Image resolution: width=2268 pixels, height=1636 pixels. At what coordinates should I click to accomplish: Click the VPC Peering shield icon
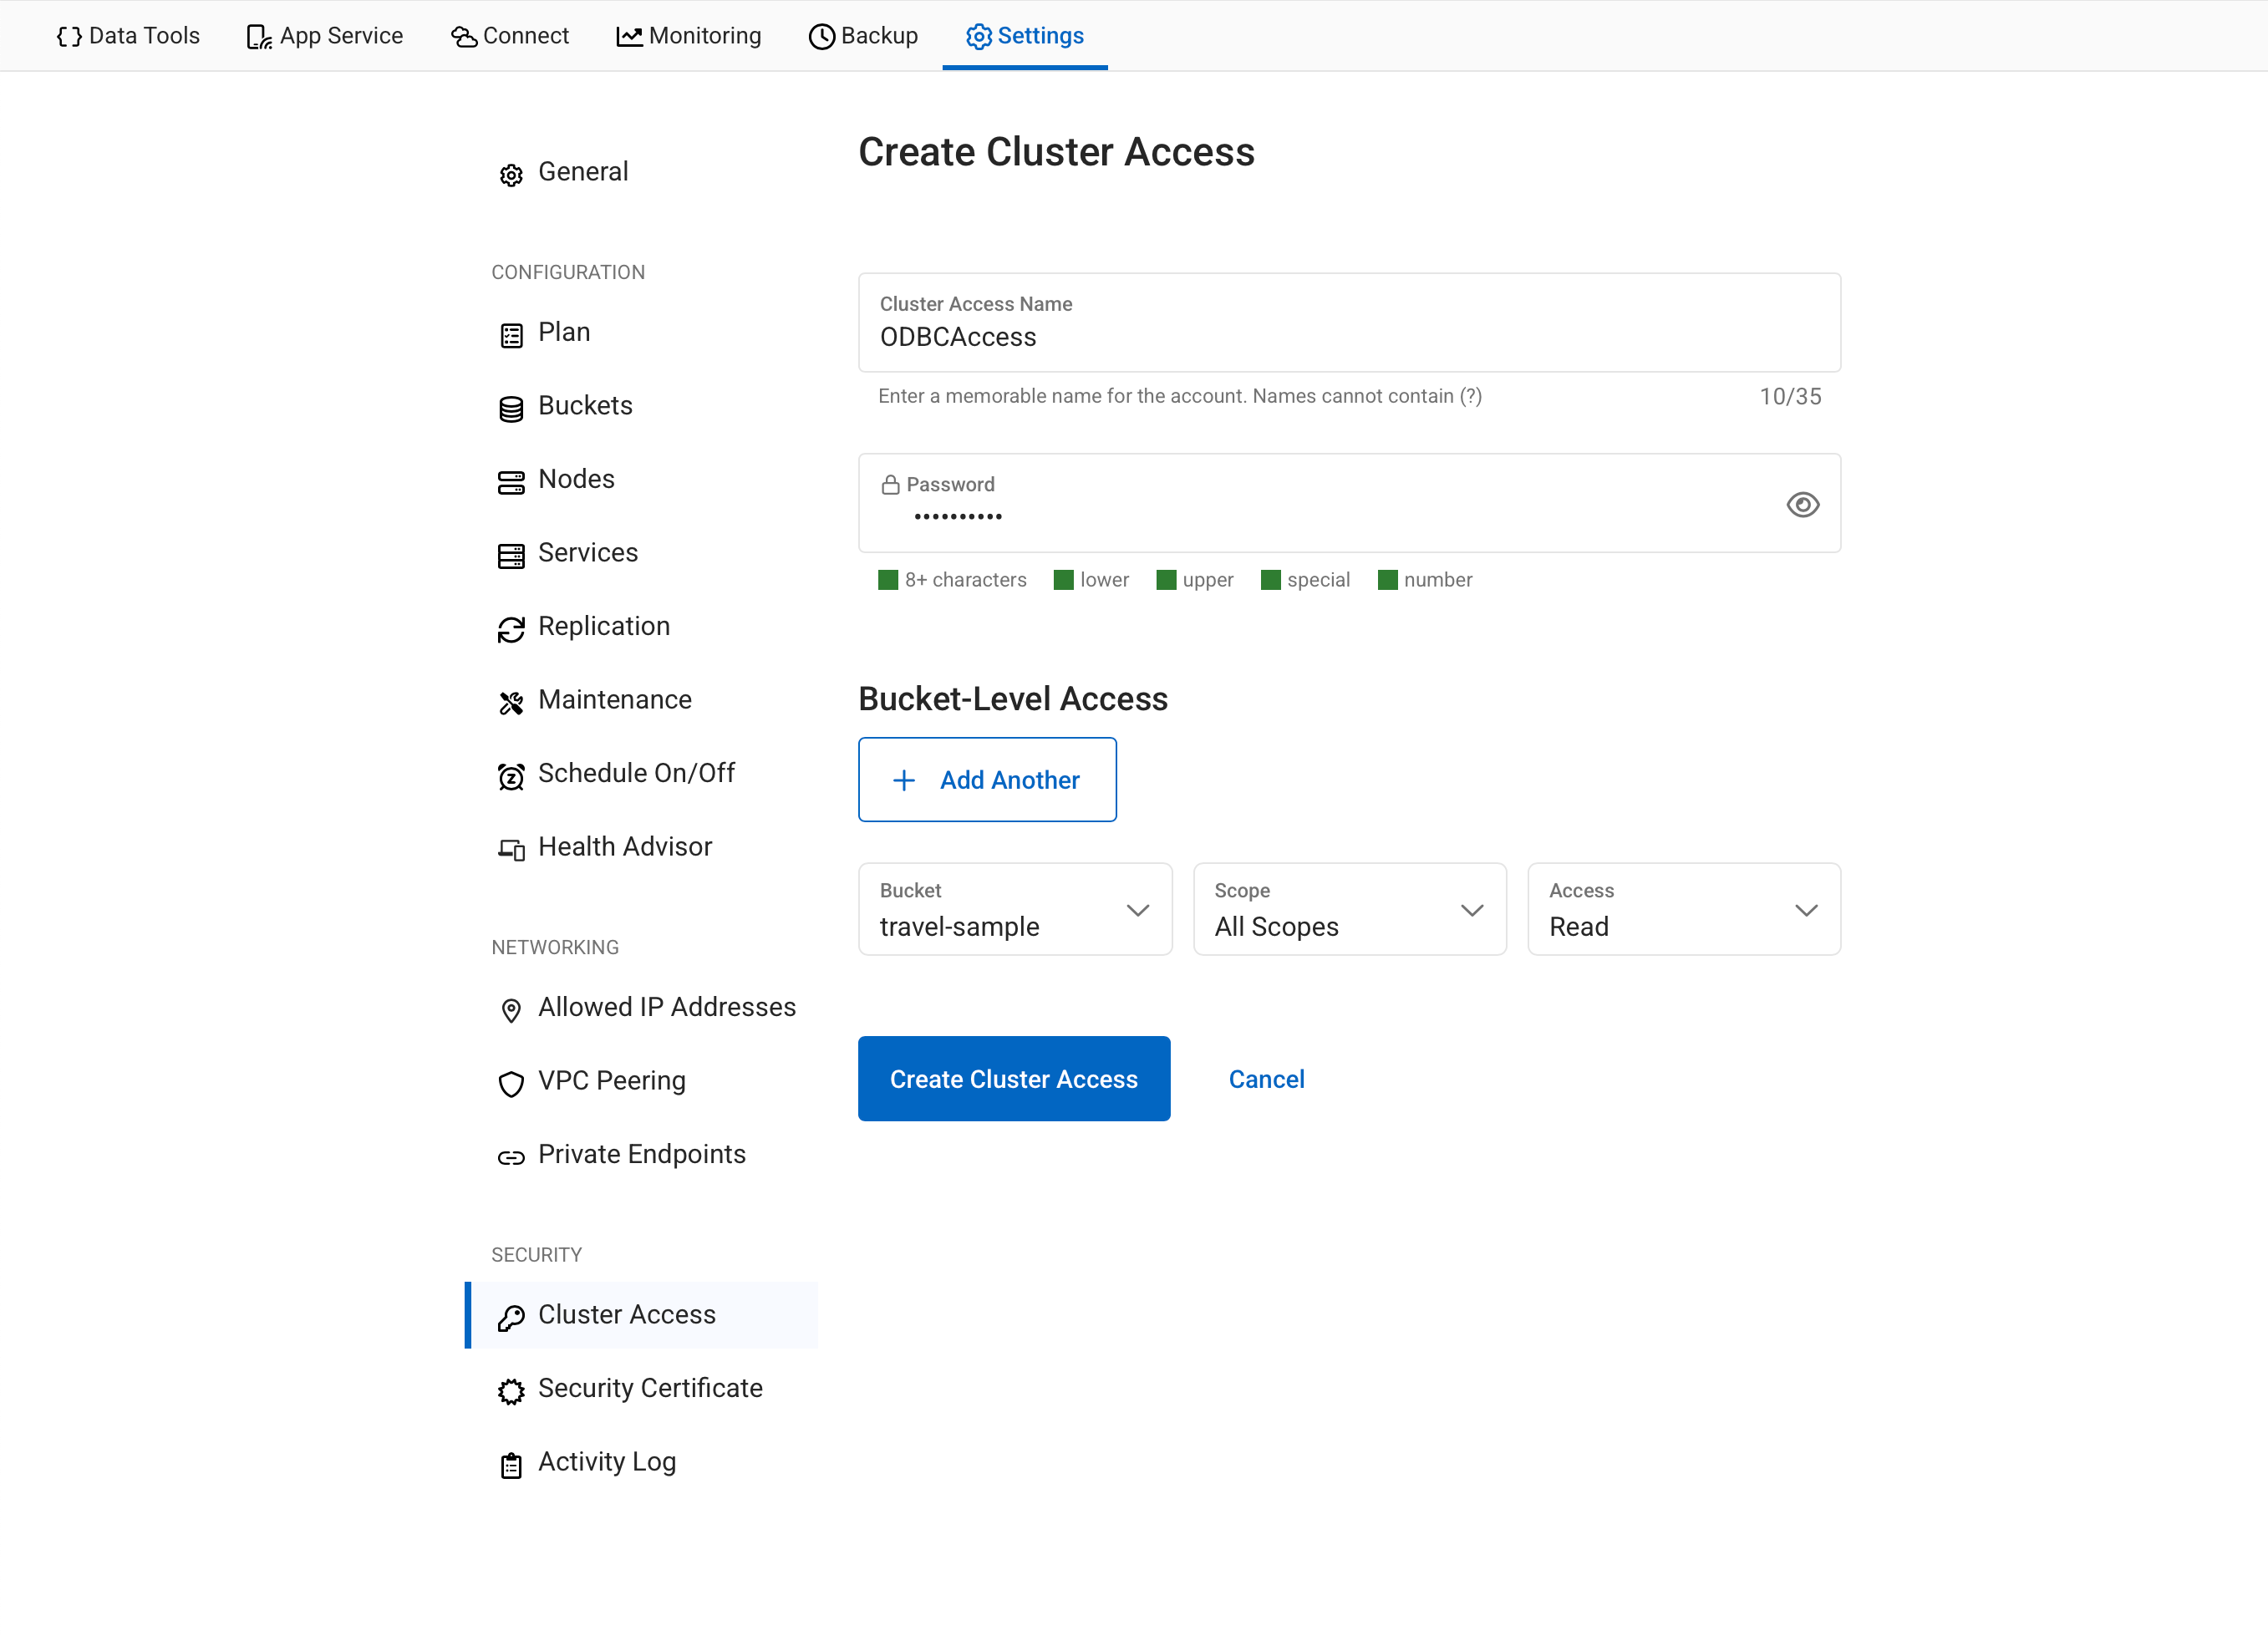click(511, 1083)
